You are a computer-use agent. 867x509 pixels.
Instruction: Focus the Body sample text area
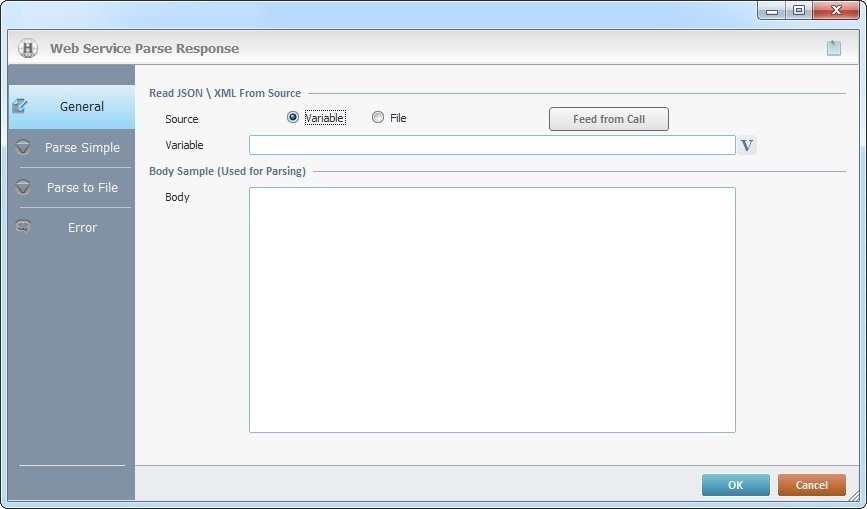491,309
